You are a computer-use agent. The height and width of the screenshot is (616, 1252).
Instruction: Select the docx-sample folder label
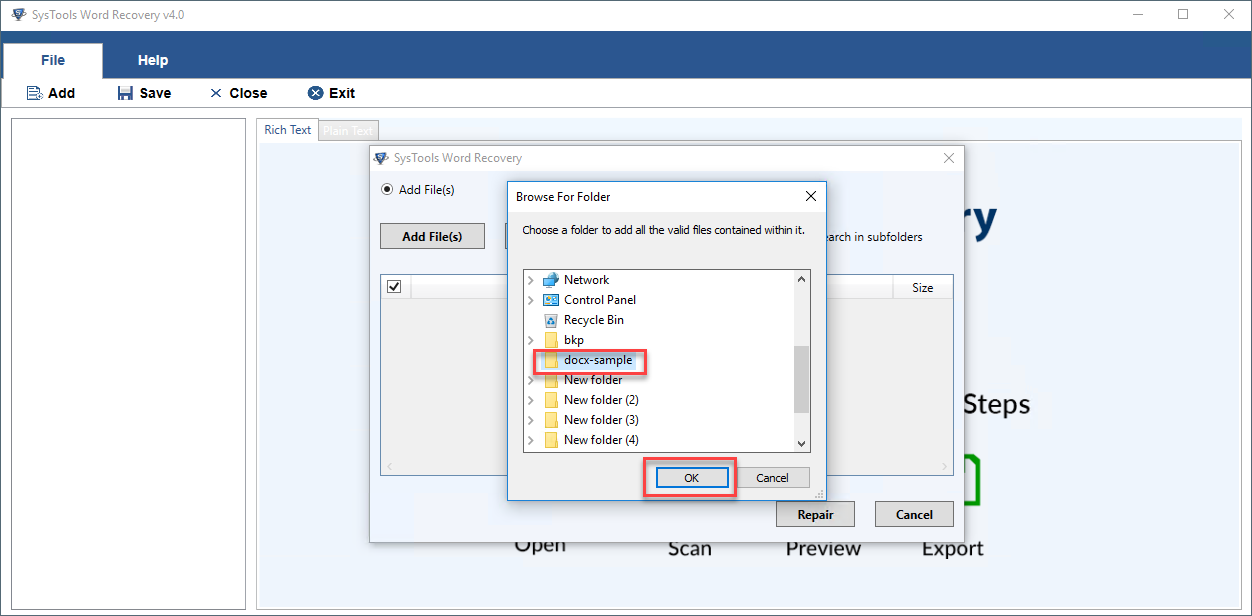(x=598, y=360)
